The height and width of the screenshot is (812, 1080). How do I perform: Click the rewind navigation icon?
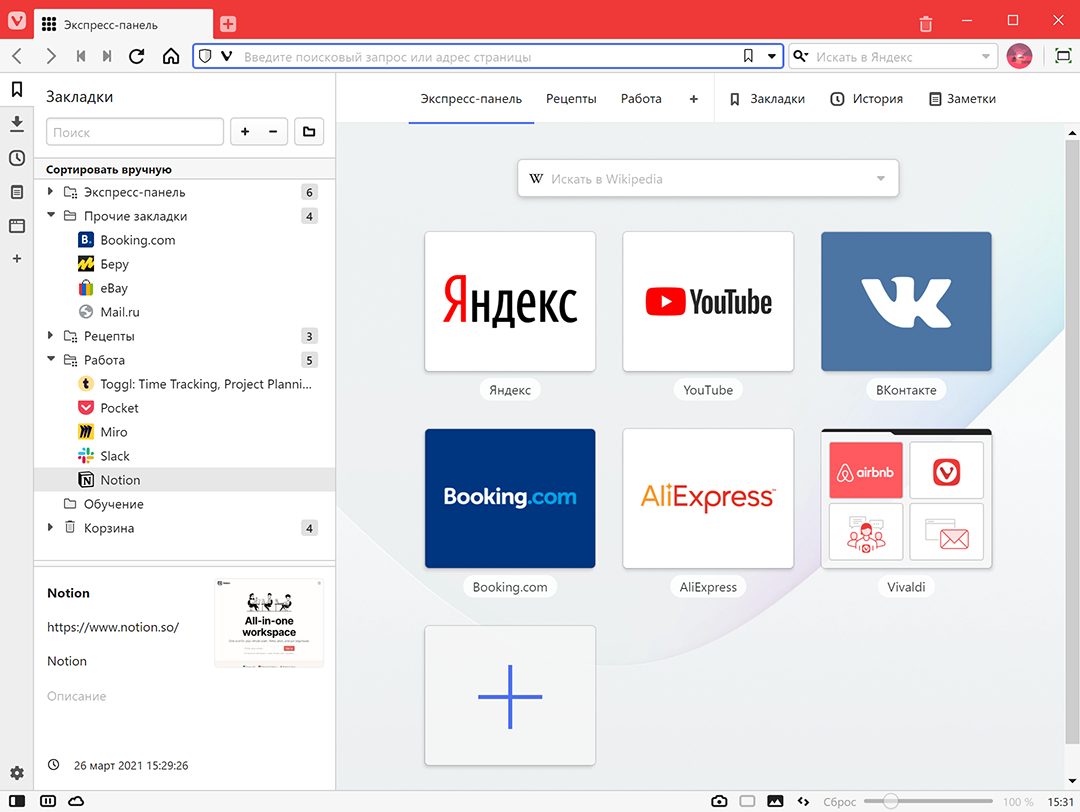click(x=81, y=56)
